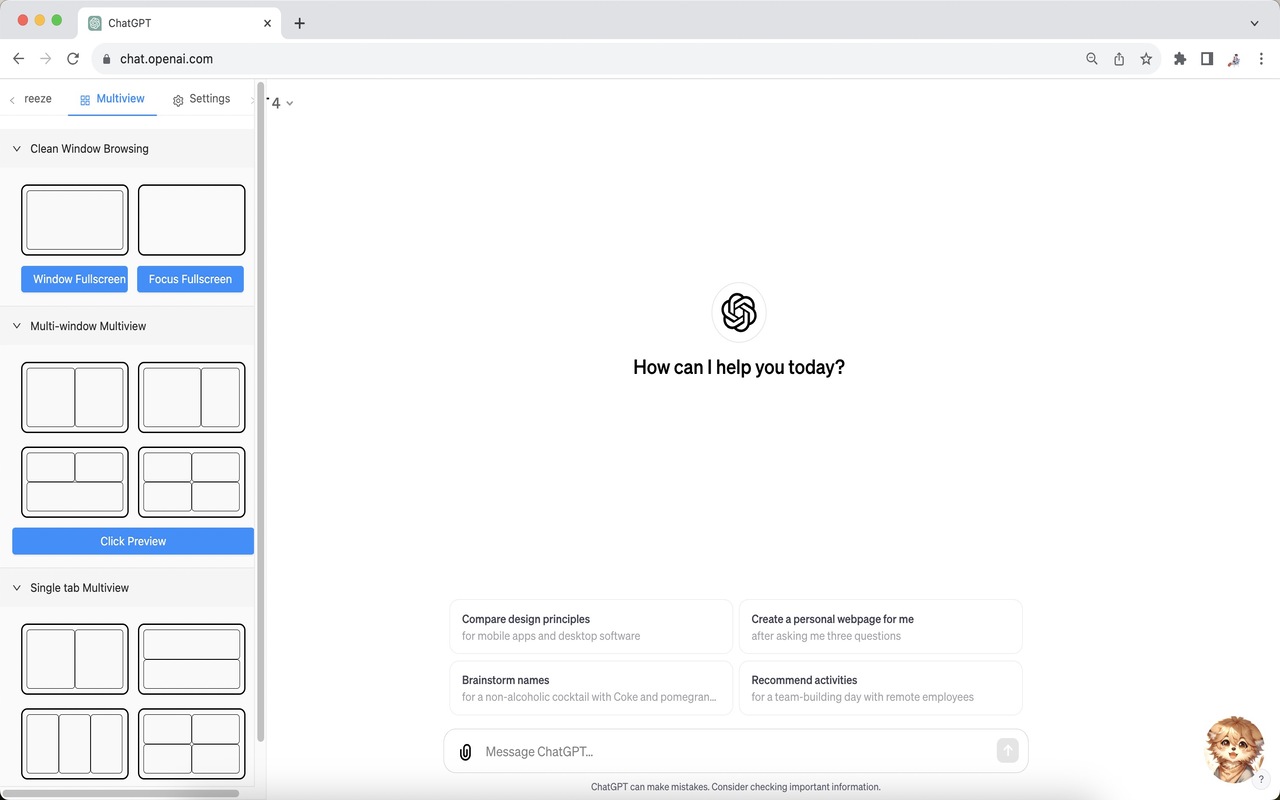Select the two-column layout under Multi-window Multiview
This screenshot has height=800, width=1280.
(x=75, y=397)
